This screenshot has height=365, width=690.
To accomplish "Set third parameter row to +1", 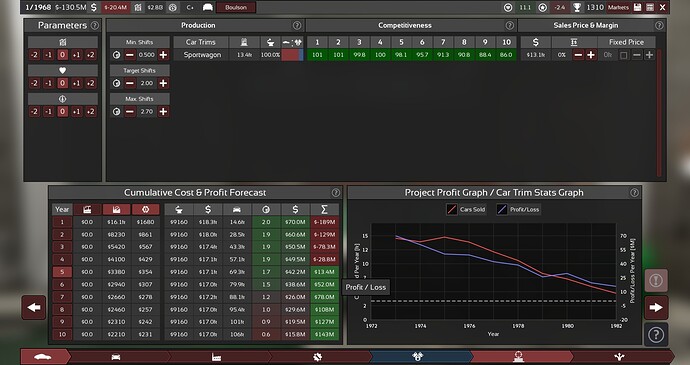I will coord(77,112).
